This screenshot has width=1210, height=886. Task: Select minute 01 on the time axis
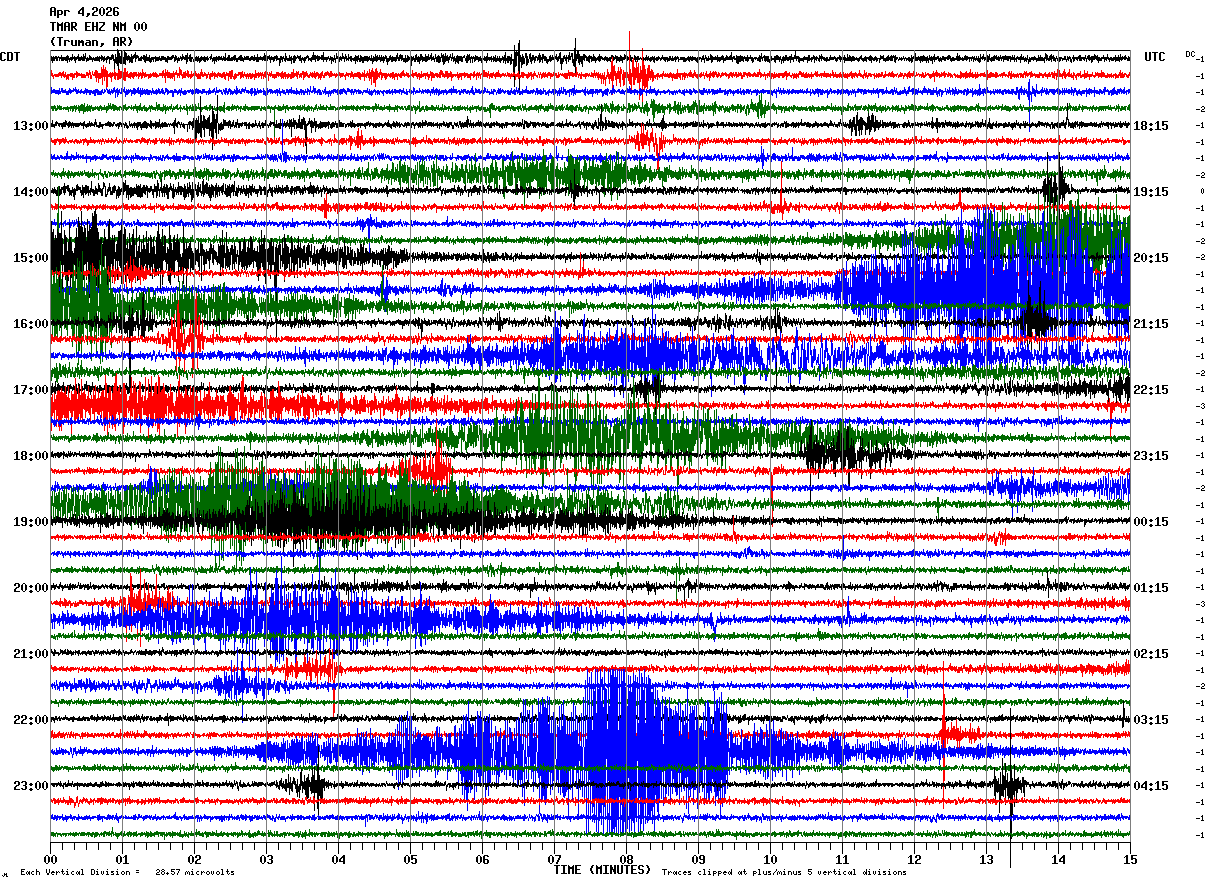click(x=122, y=859)
